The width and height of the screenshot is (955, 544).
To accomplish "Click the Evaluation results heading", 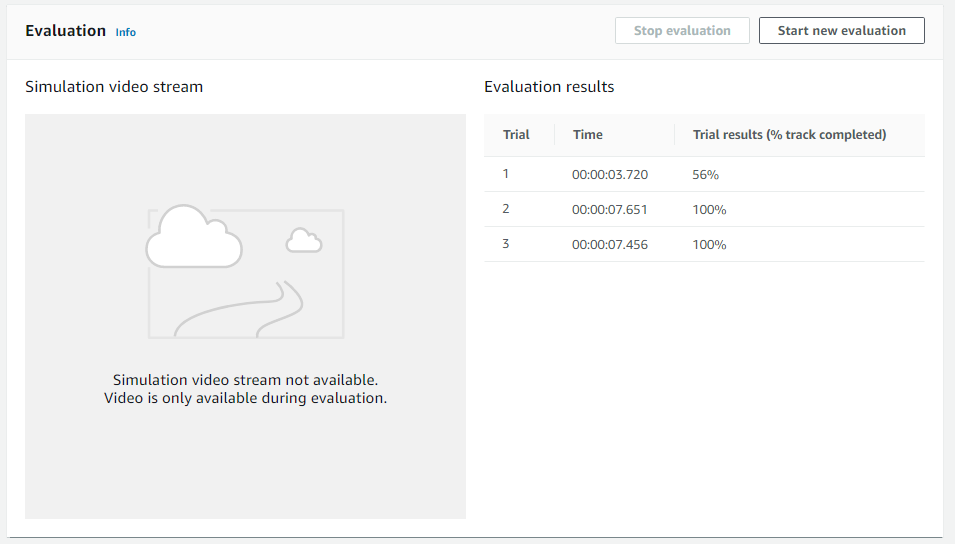I will (549, 87).
